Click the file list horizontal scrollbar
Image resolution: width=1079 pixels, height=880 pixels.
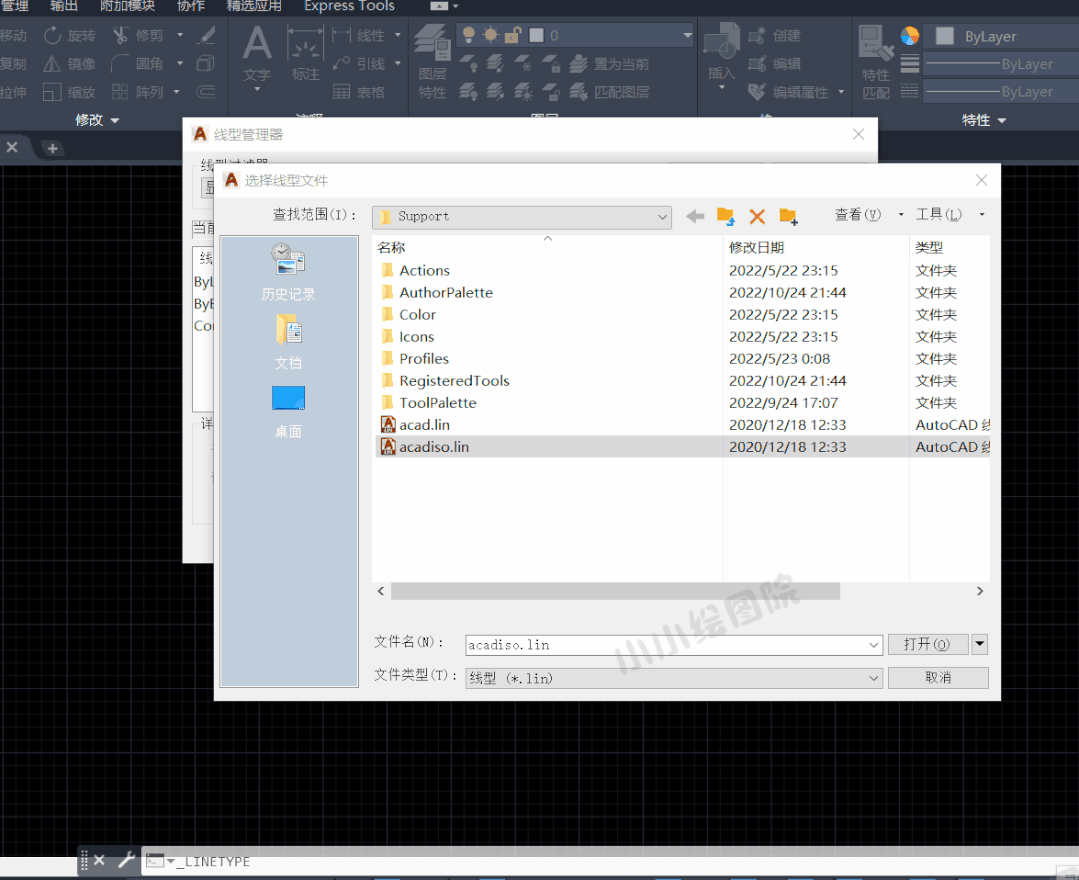pyautogui.click(x=615, y=591)
